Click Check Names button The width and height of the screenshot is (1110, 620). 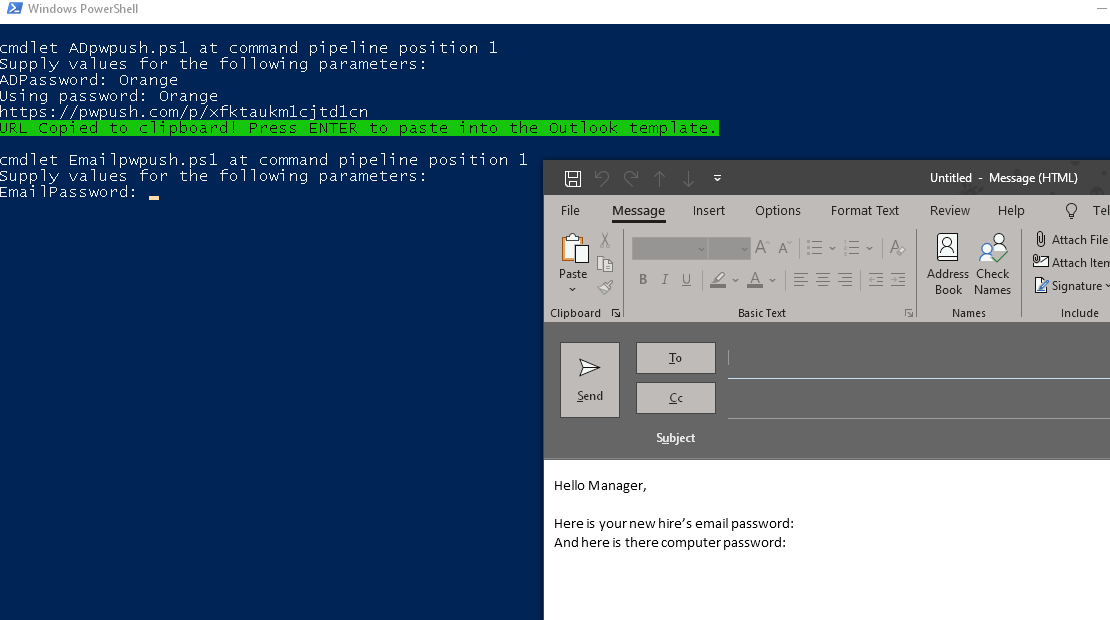[x=992, y=265]
